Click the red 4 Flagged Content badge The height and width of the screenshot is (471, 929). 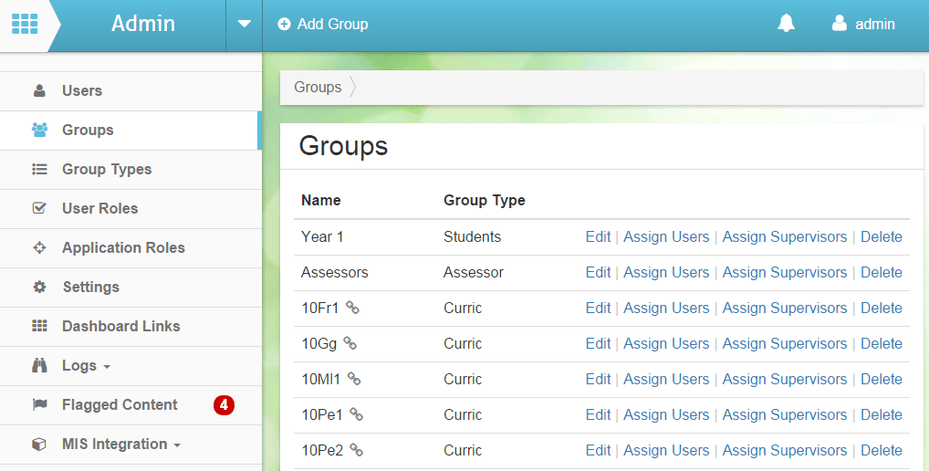(224, 405)
